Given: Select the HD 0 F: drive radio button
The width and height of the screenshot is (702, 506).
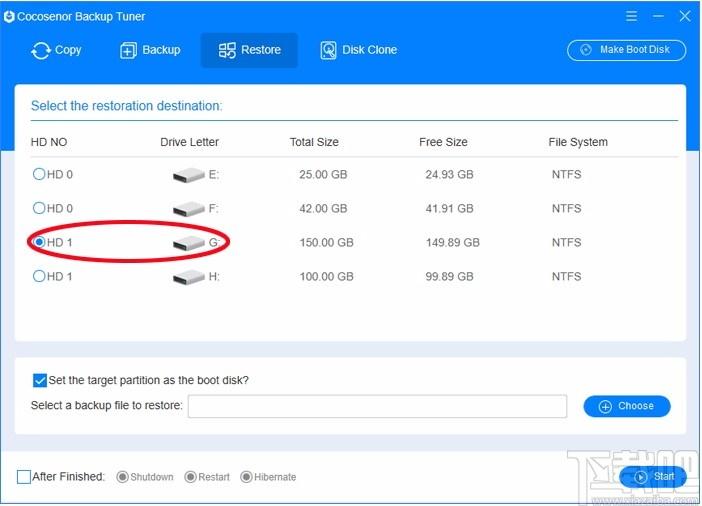Looking at the screenshot, I should [39, 208].
